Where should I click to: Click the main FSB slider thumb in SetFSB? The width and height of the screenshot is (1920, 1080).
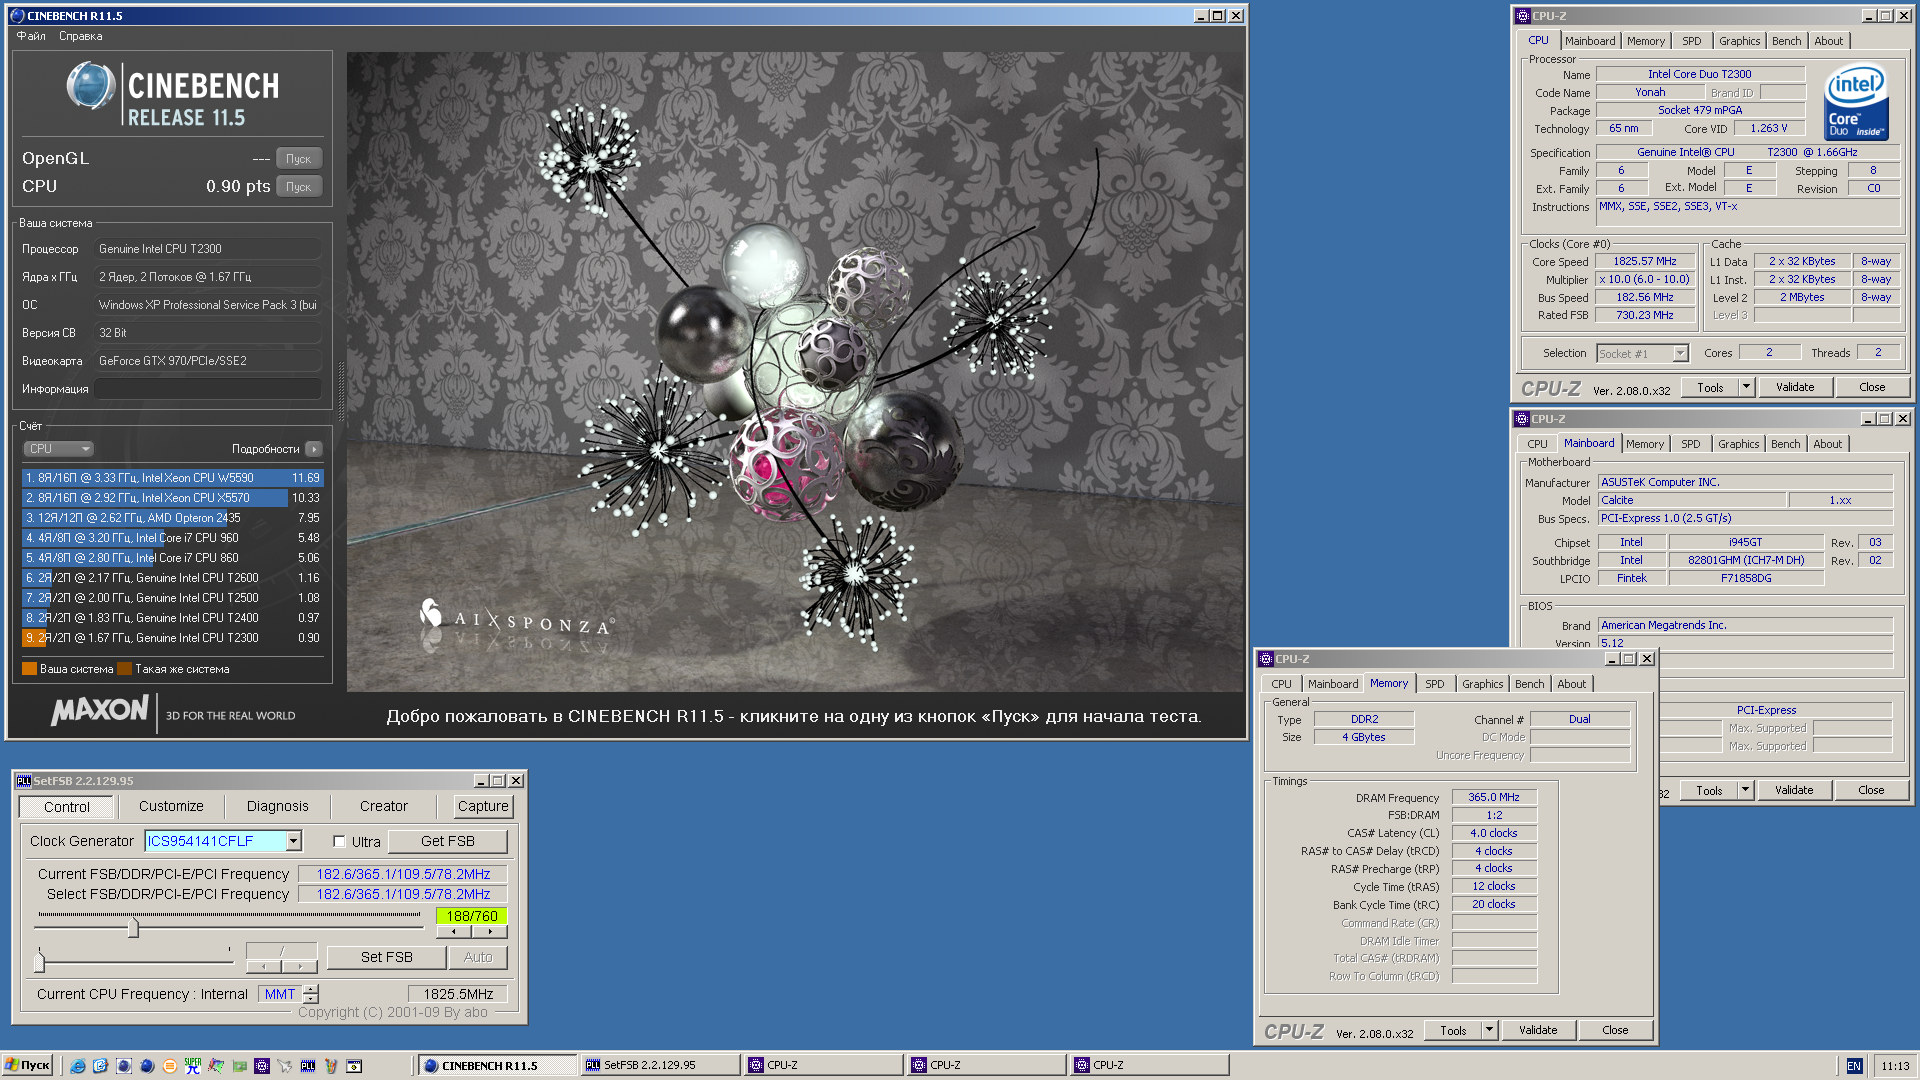133,928
